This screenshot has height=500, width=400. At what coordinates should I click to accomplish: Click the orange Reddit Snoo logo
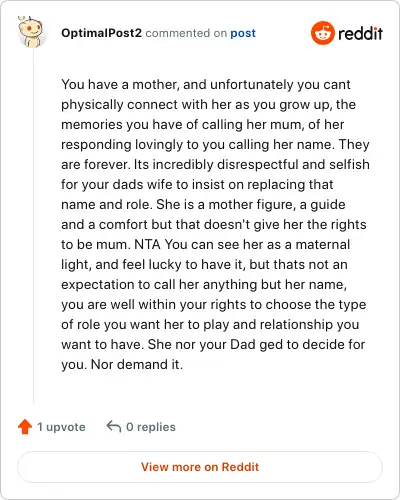[x=322, y=33]
